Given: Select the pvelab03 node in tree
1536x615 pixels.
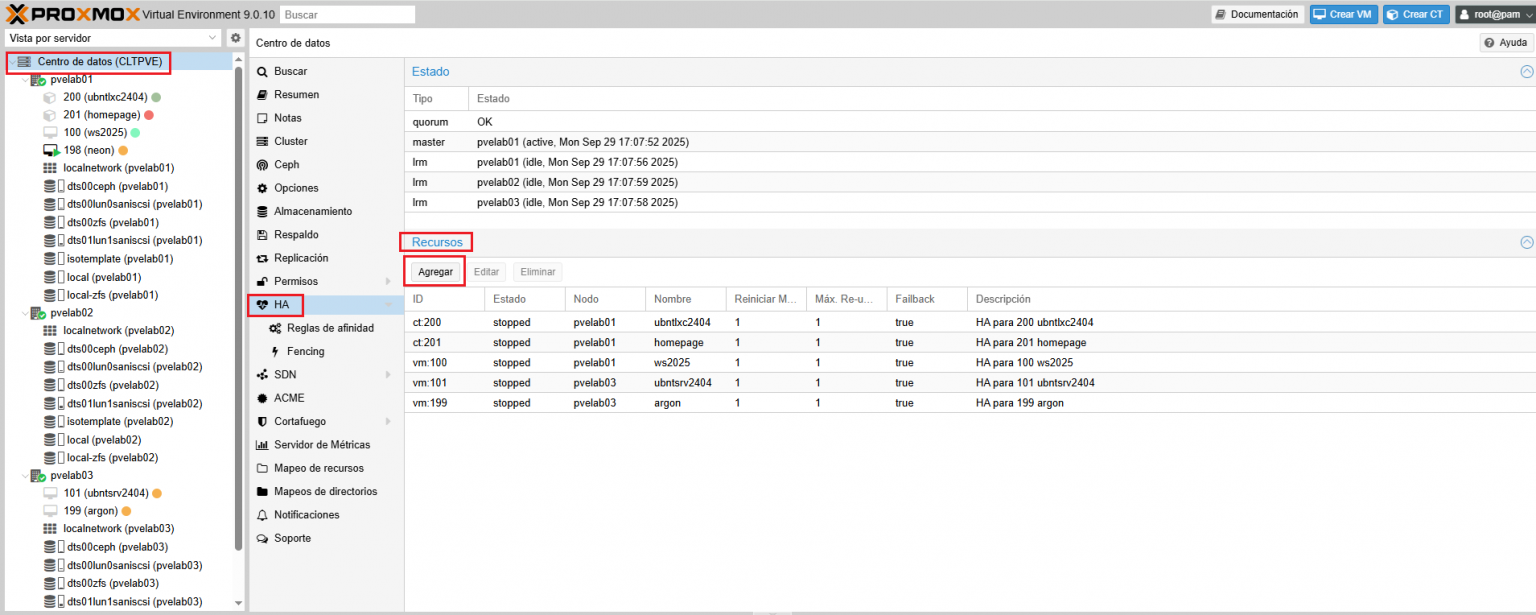Looking at the screenshot, I should (x=71, y=475).
